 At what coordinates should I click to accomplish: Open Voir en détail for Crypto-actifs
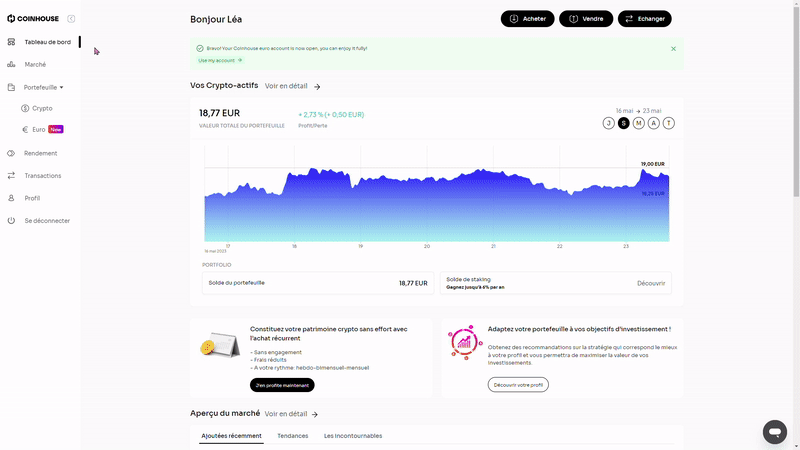(286, 86)
